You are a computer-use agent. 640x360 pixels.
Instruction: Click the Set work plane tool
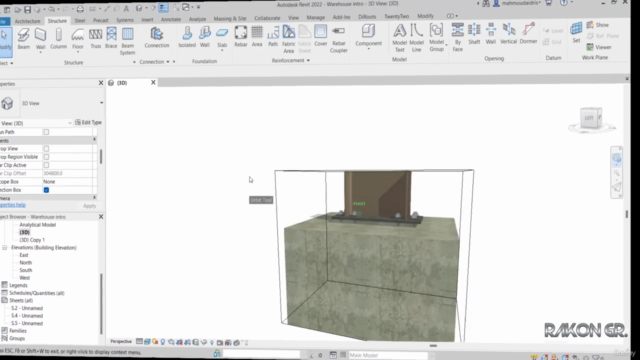click(x=576, y=33)
